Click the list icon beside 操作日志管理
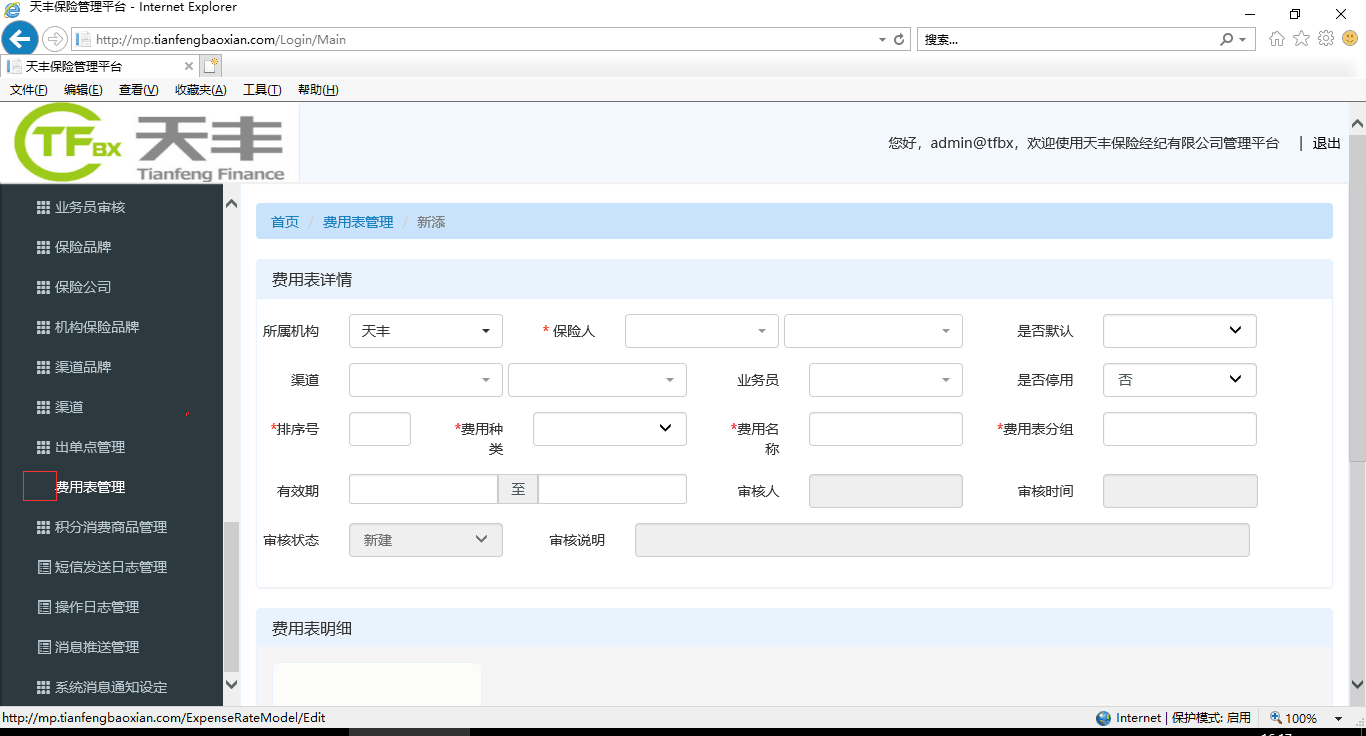1366x736 pixels. (x=43, y=607)
